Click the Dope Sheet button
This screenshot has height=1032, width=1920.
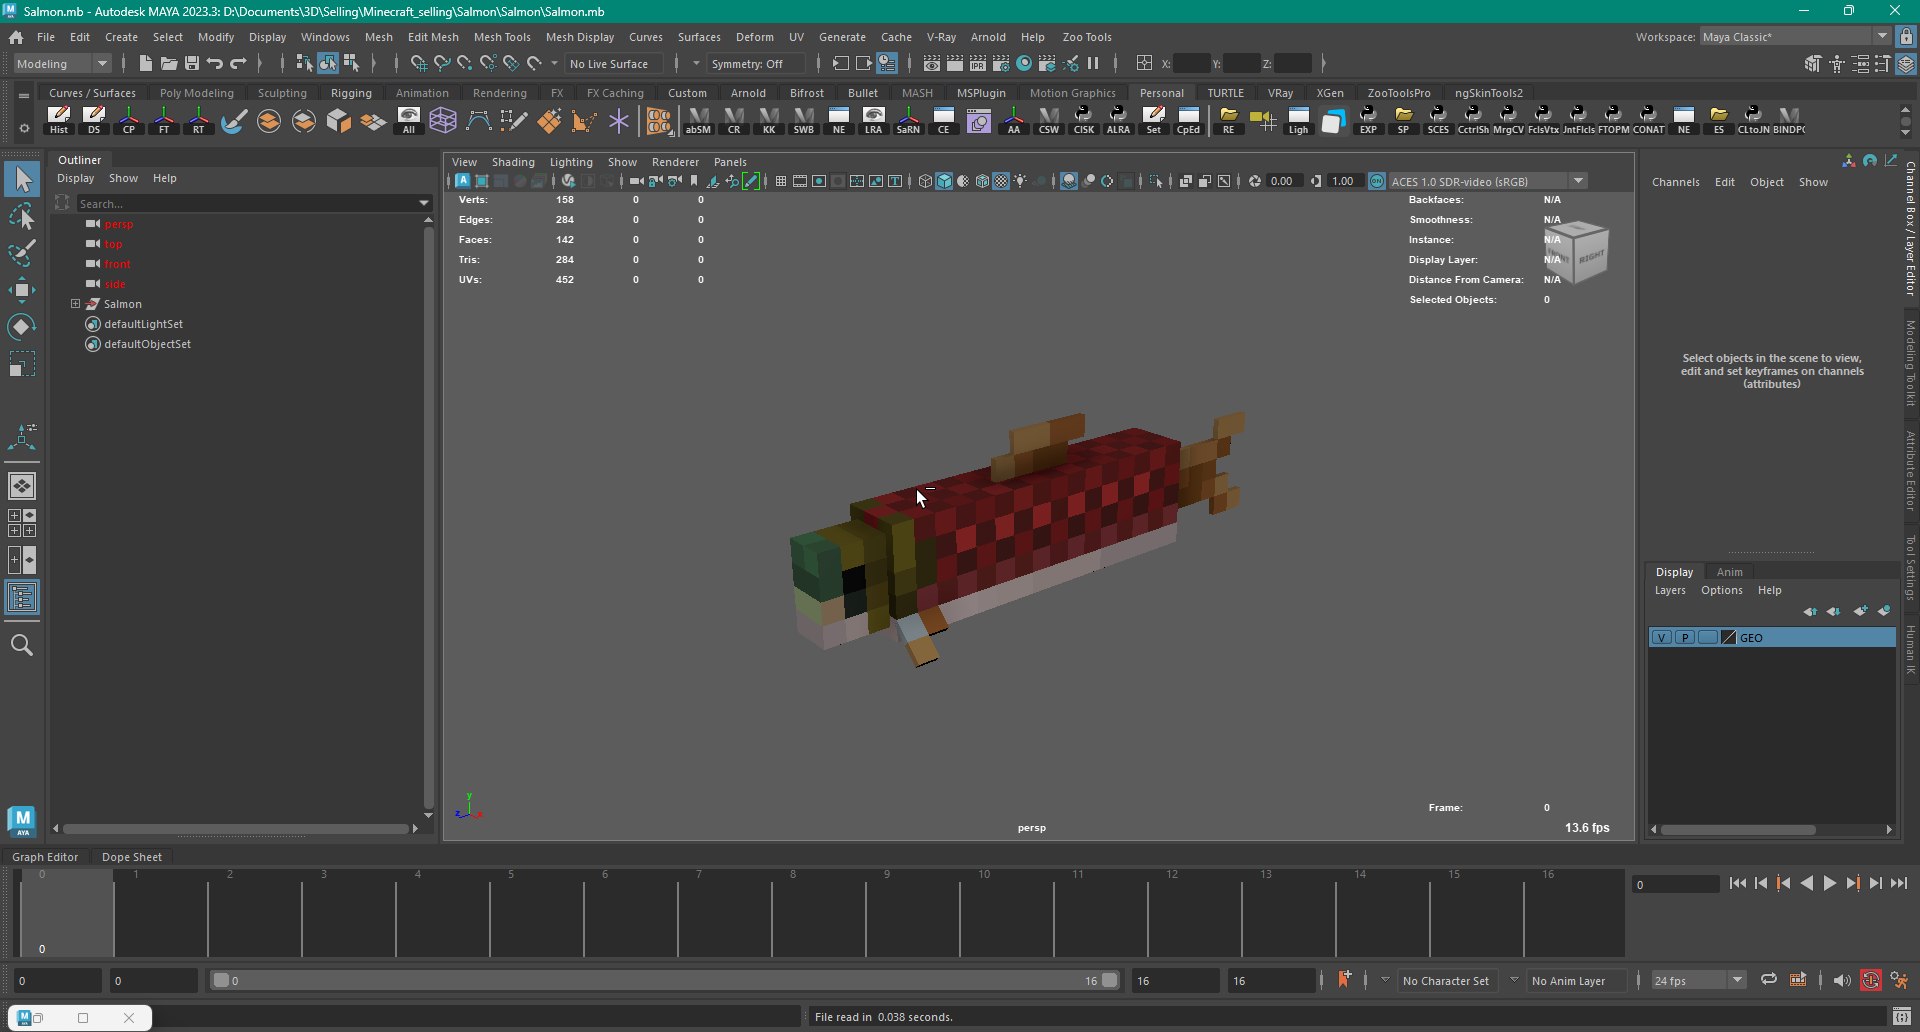tap(132, 857)
